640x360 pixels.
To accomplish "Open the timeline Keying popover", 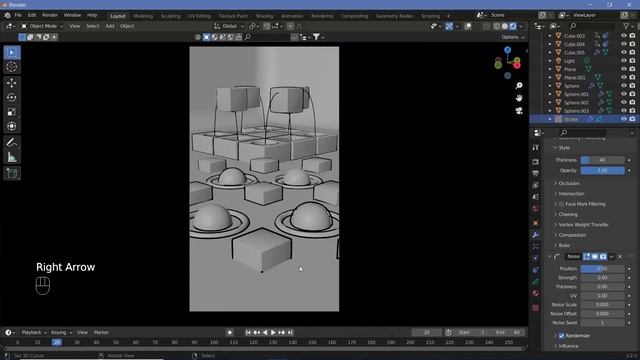I will click(x=61, y=332).
